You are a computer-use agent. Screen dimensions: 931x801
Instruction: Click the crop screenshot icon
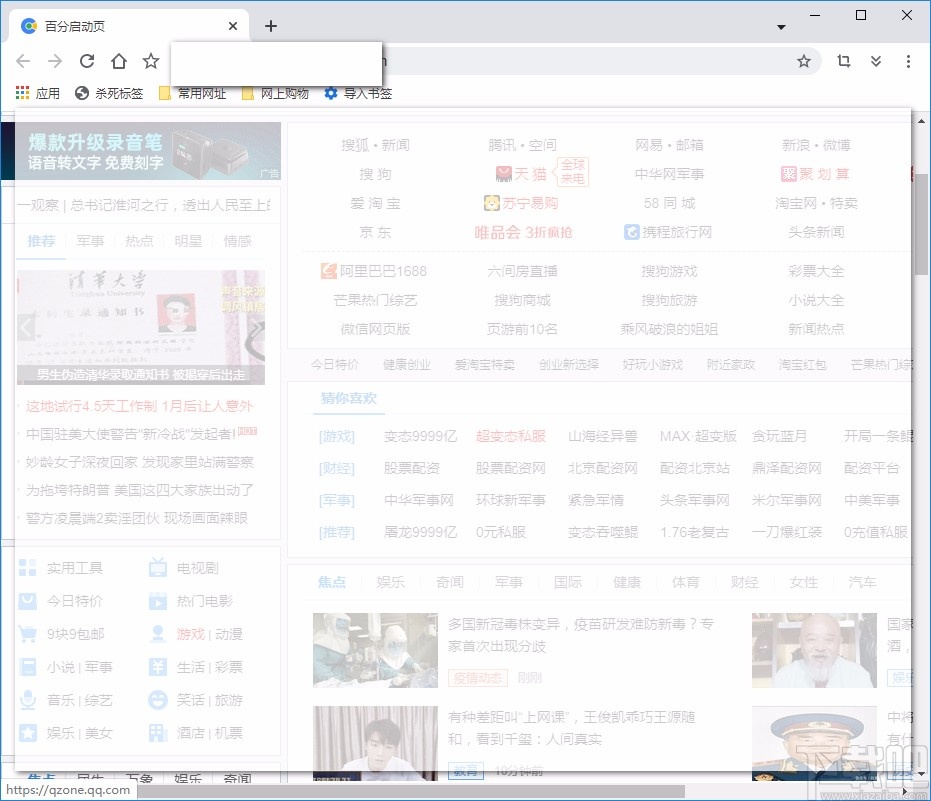tap(844, 61)
